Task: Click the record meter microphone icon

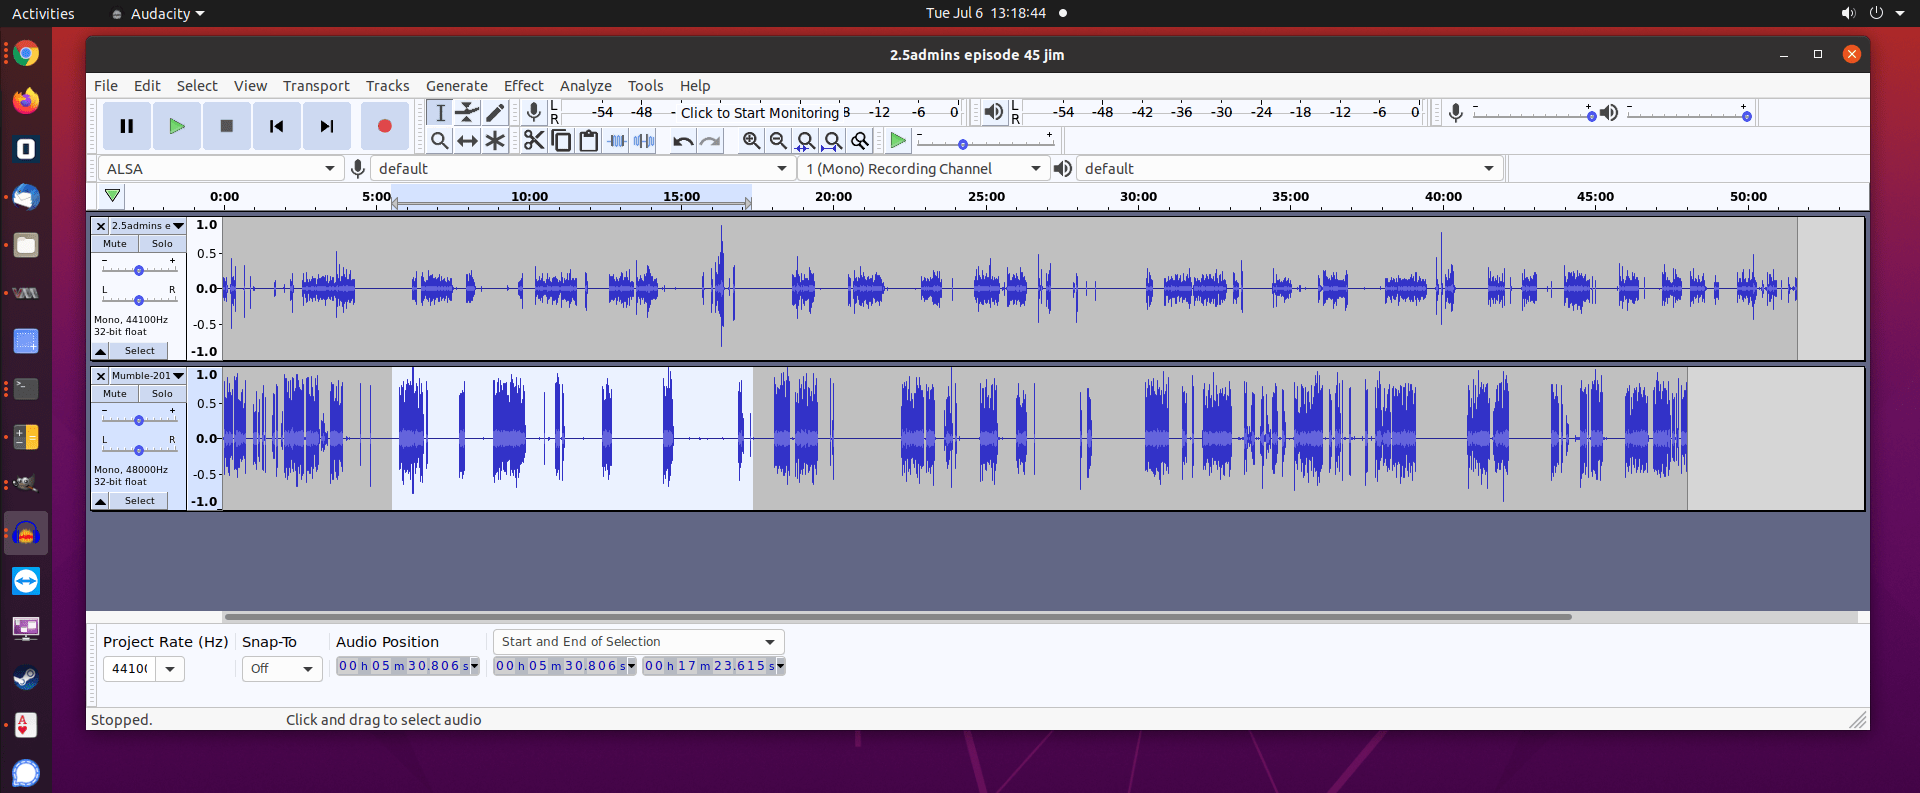Action: [534, 112]
